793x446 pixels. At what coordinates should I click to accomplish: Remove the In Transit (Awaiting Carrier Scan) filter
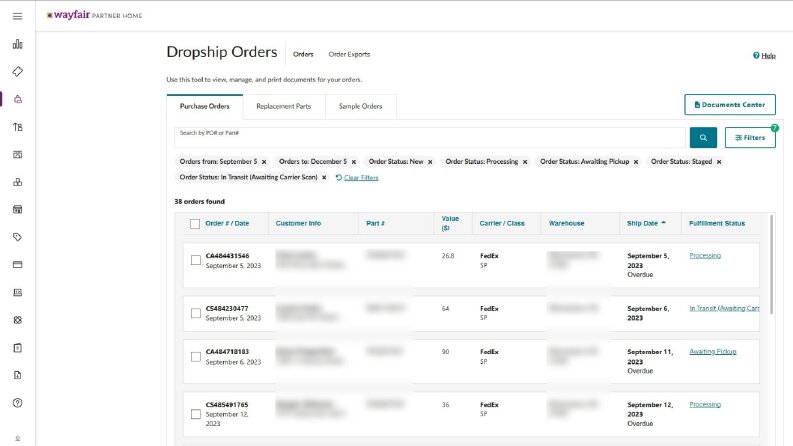coord(324,177)
